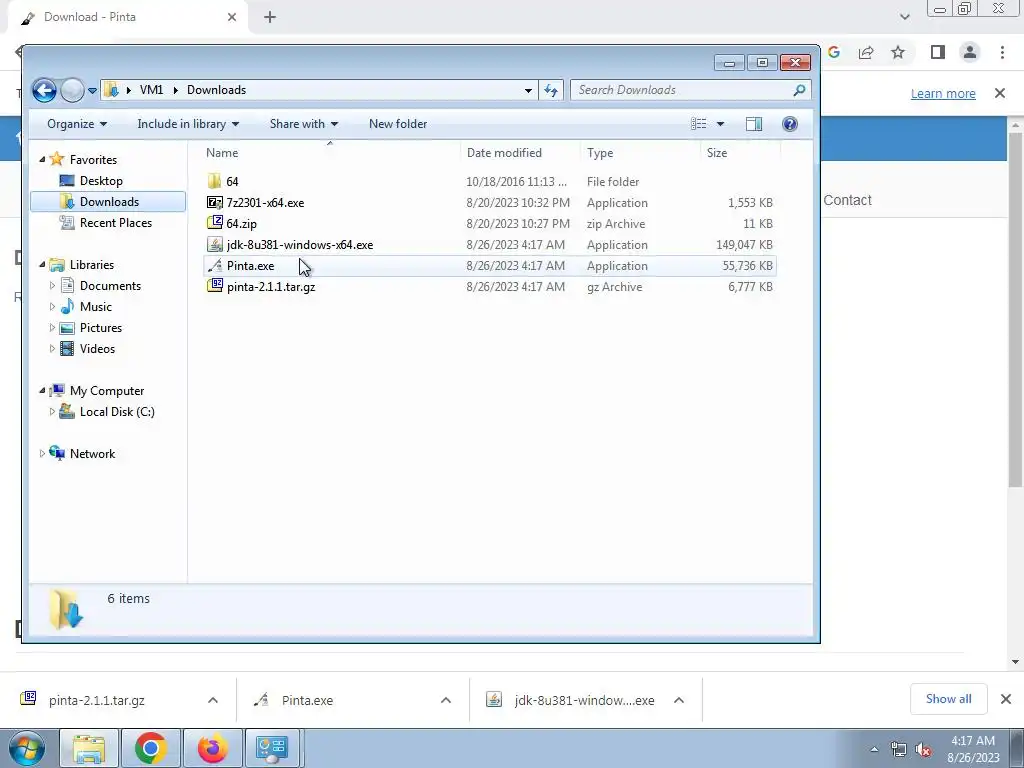The width and height of the screenshot is (1024, 768).
Task: Open the Share with menu
Action: coord(304,124)
